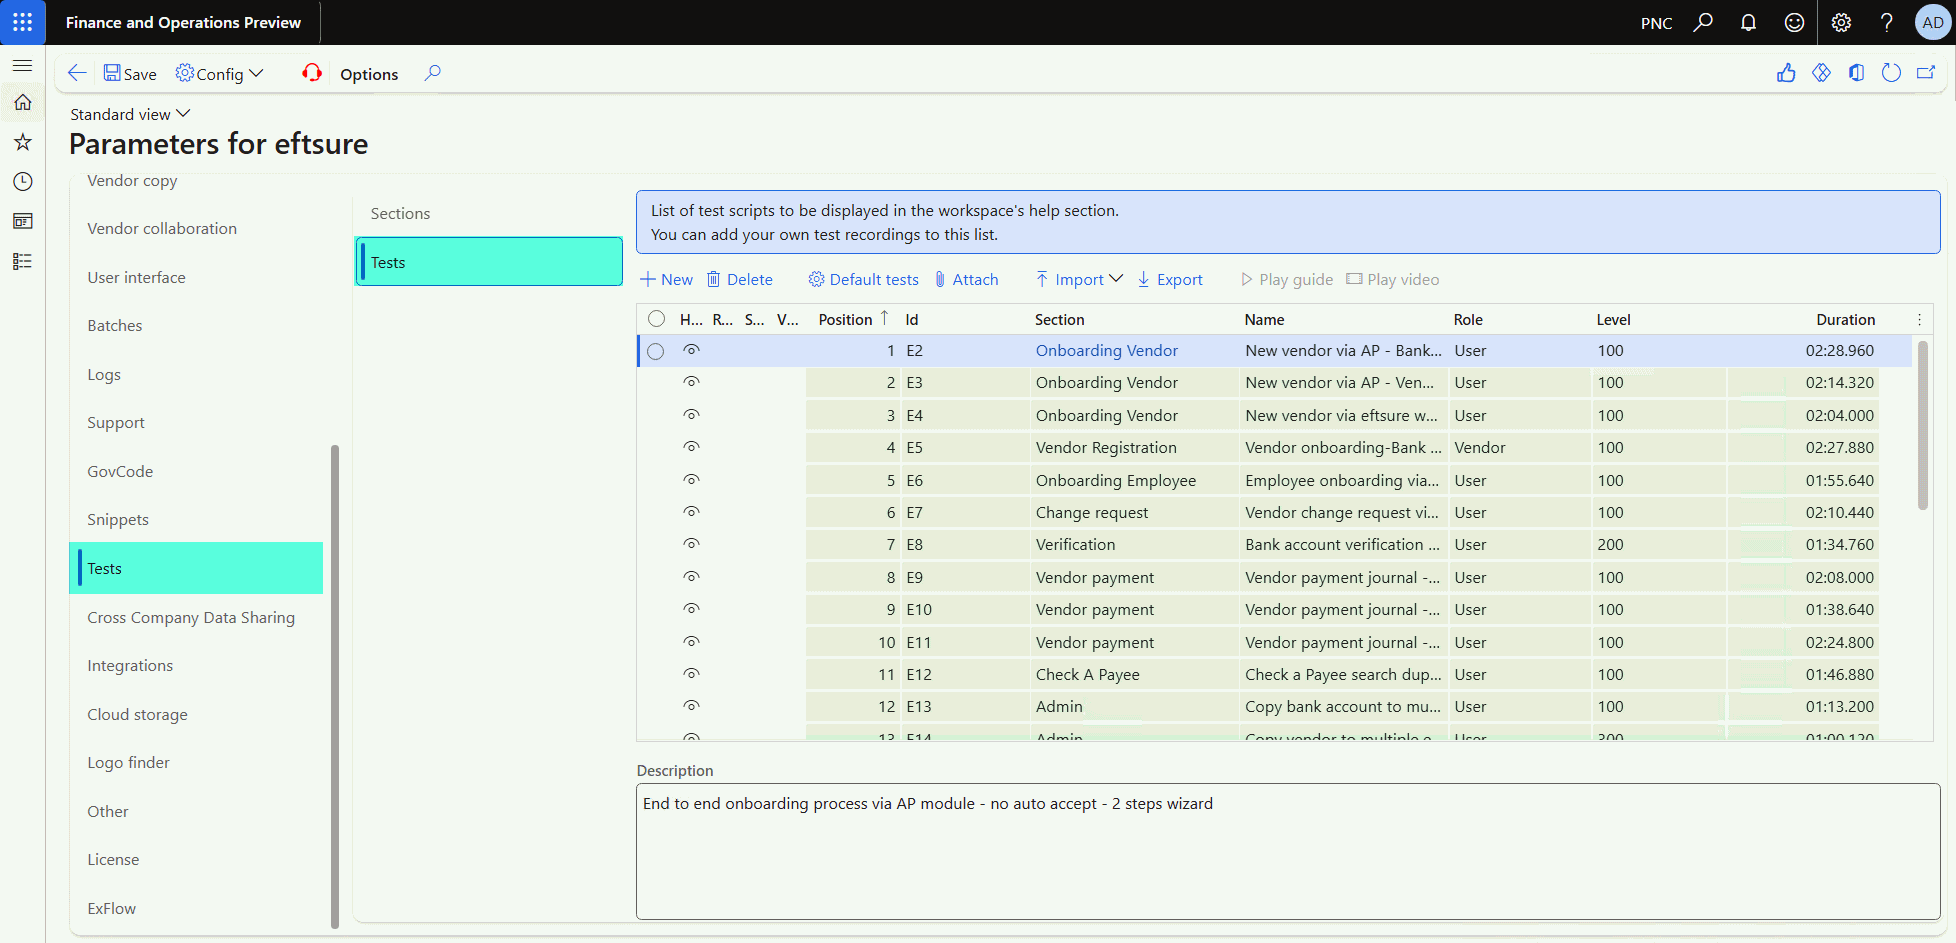The image size is (1956, 943).
Task: Open the Import dropdown
Action: [x=1079, y=280]
